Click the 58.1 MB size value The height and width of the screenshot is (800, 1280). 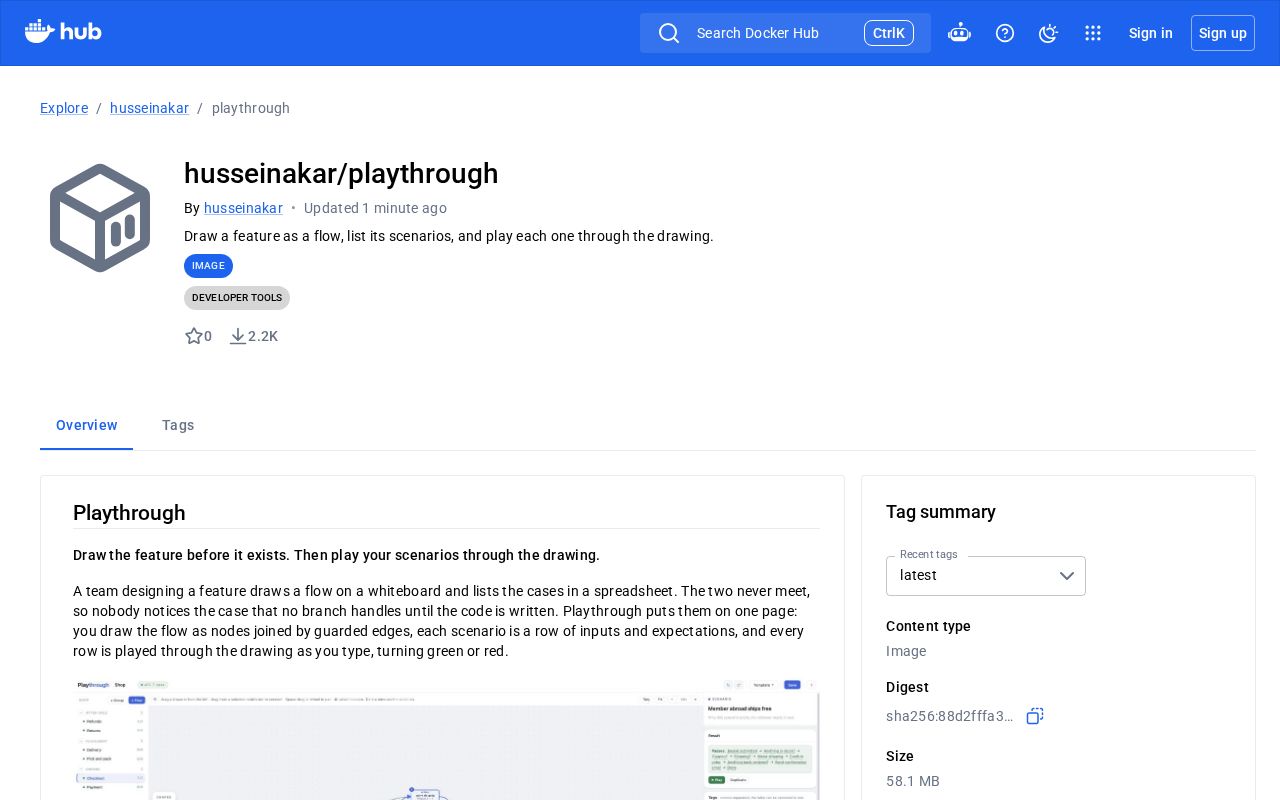tap(913, 781)
